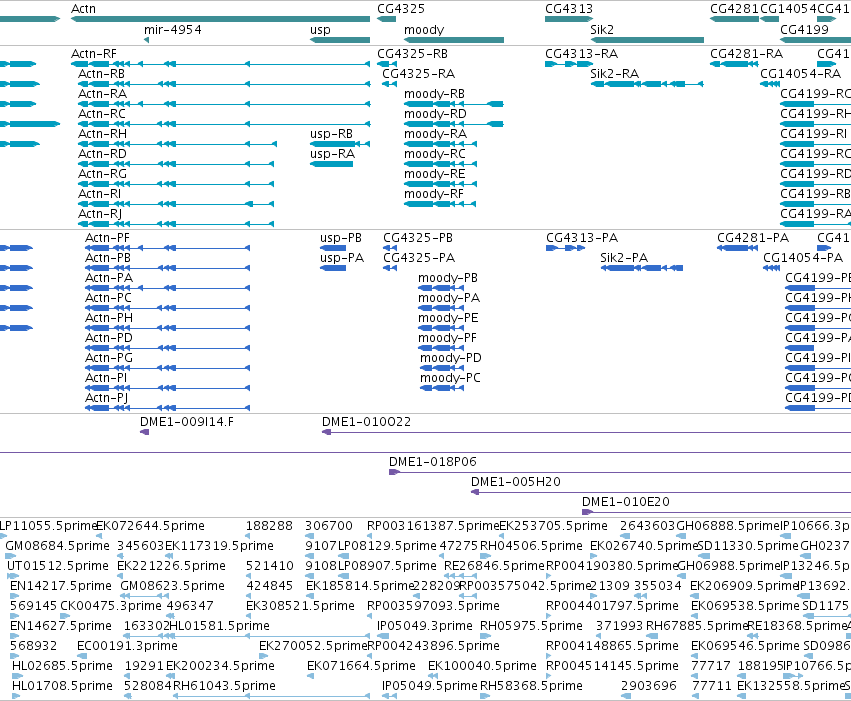
Task: Open the Actn-RH transcript label
Action: [x=103, y=134]
